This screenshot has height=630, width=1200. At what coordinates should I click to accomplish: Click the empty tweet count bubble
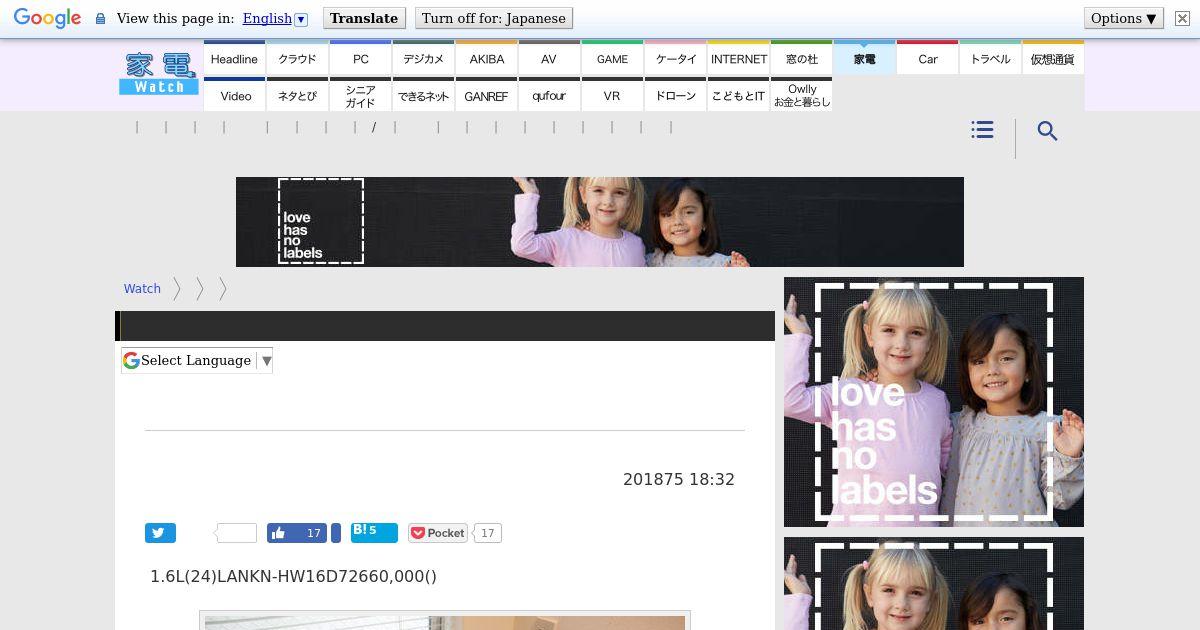point(237,533)
